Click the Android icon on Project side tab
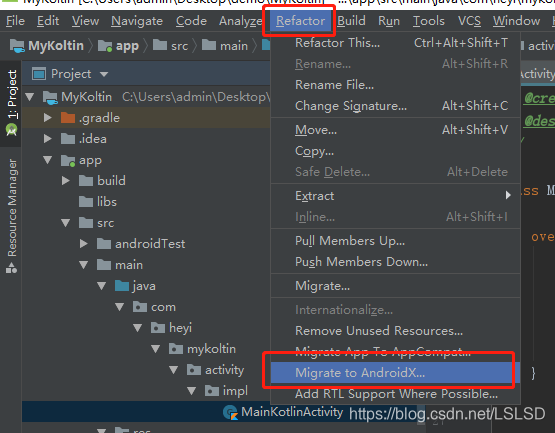Screen dimensions: 555x433 (11, 130)
